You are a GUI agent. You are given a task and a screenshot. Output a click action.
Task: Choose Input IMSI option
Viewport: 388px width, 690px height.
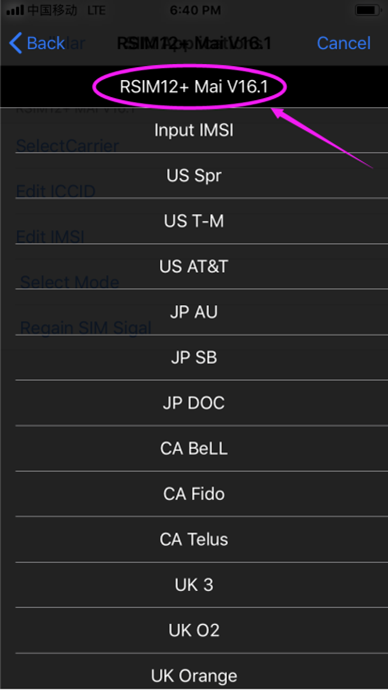(x=194, y=130)
